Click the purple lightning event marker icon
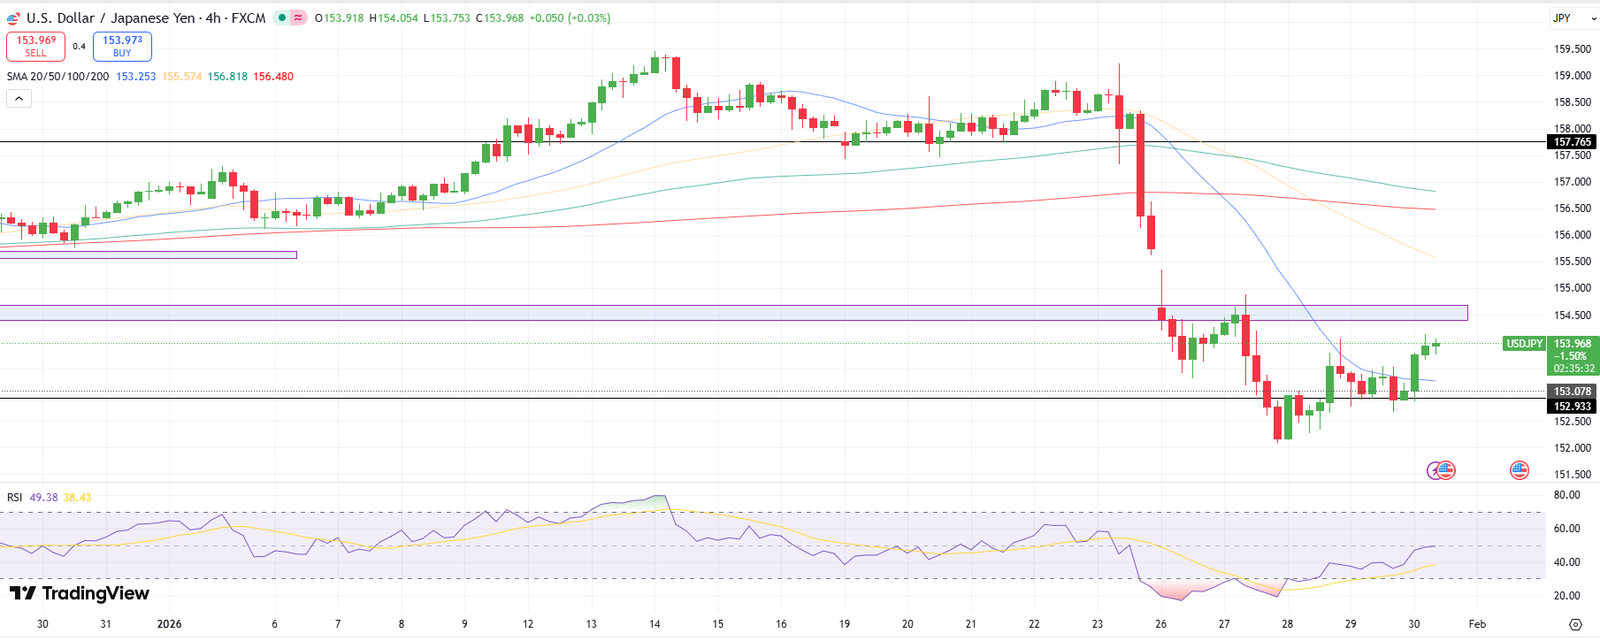The height and width of the screenshot is (639, 1600). [x=1436, y=470]
